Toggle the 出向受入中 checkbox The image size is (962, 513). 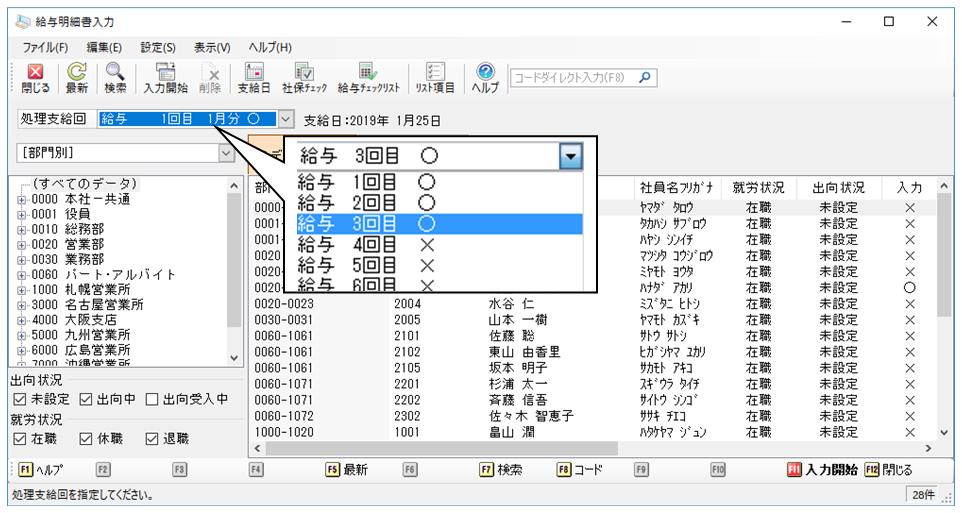[x=152, y=399]
